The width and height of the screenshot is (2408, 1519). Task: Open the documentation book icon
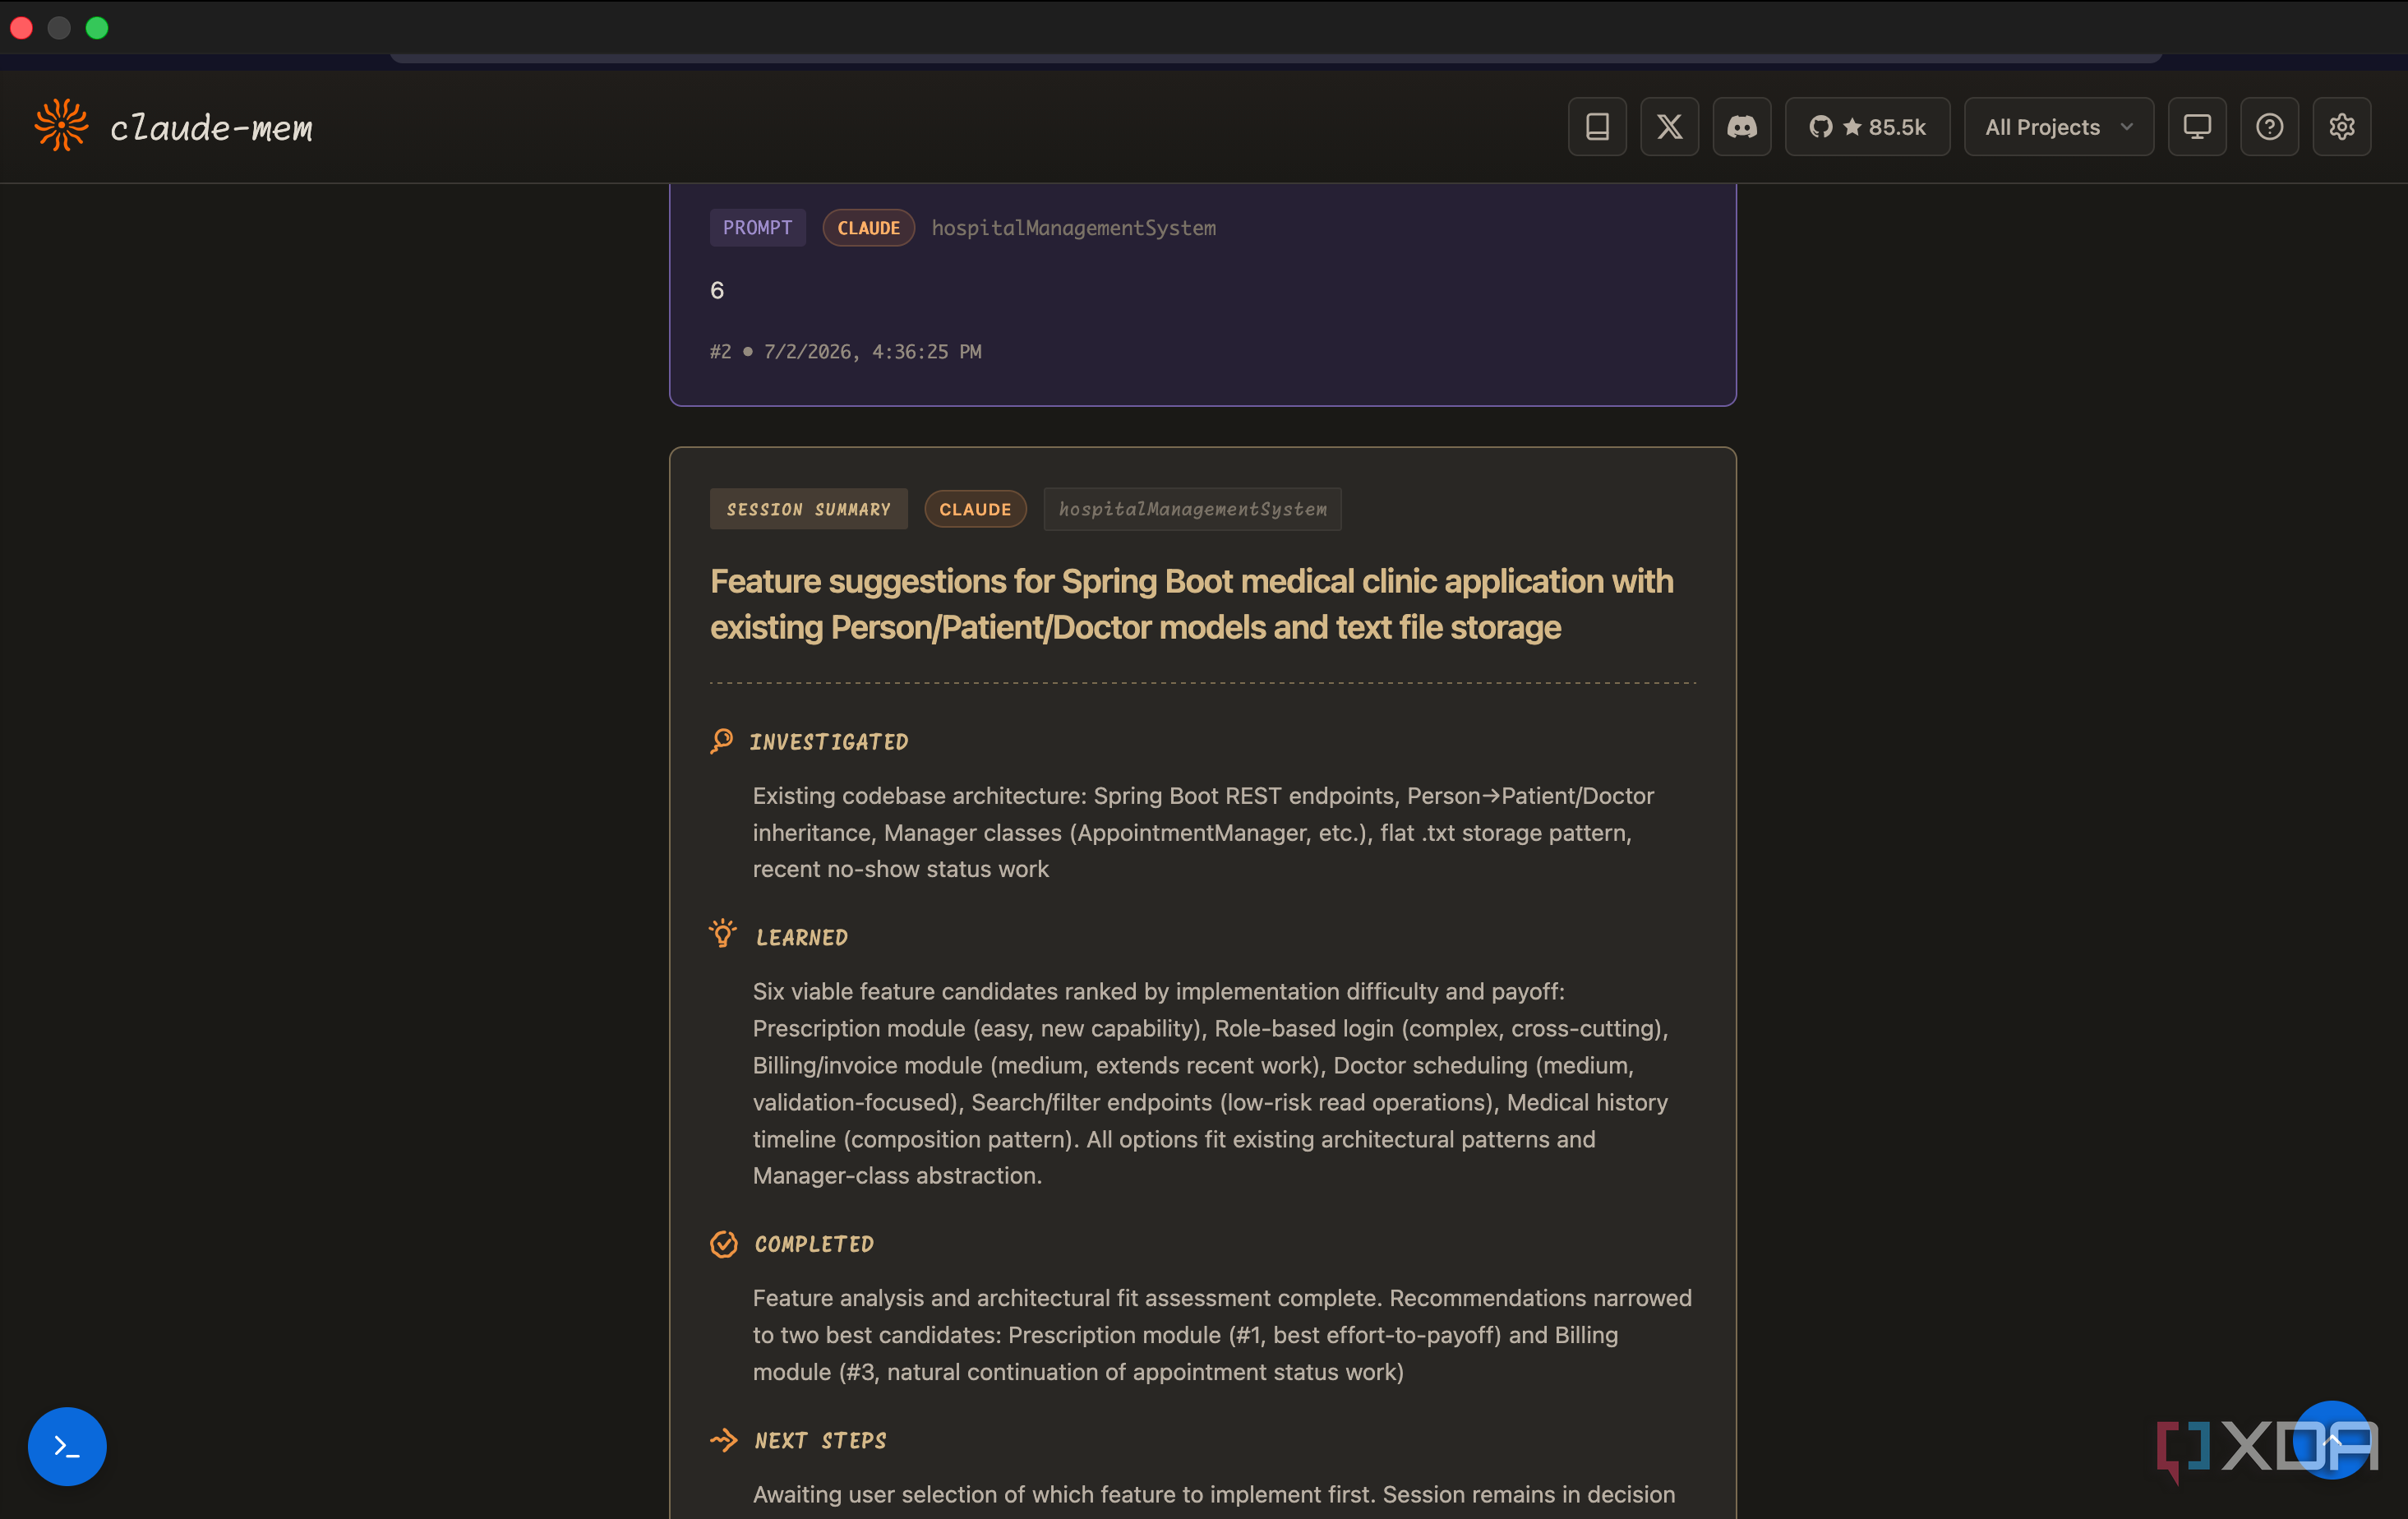pyautogui.click(x=1597, y=127)
